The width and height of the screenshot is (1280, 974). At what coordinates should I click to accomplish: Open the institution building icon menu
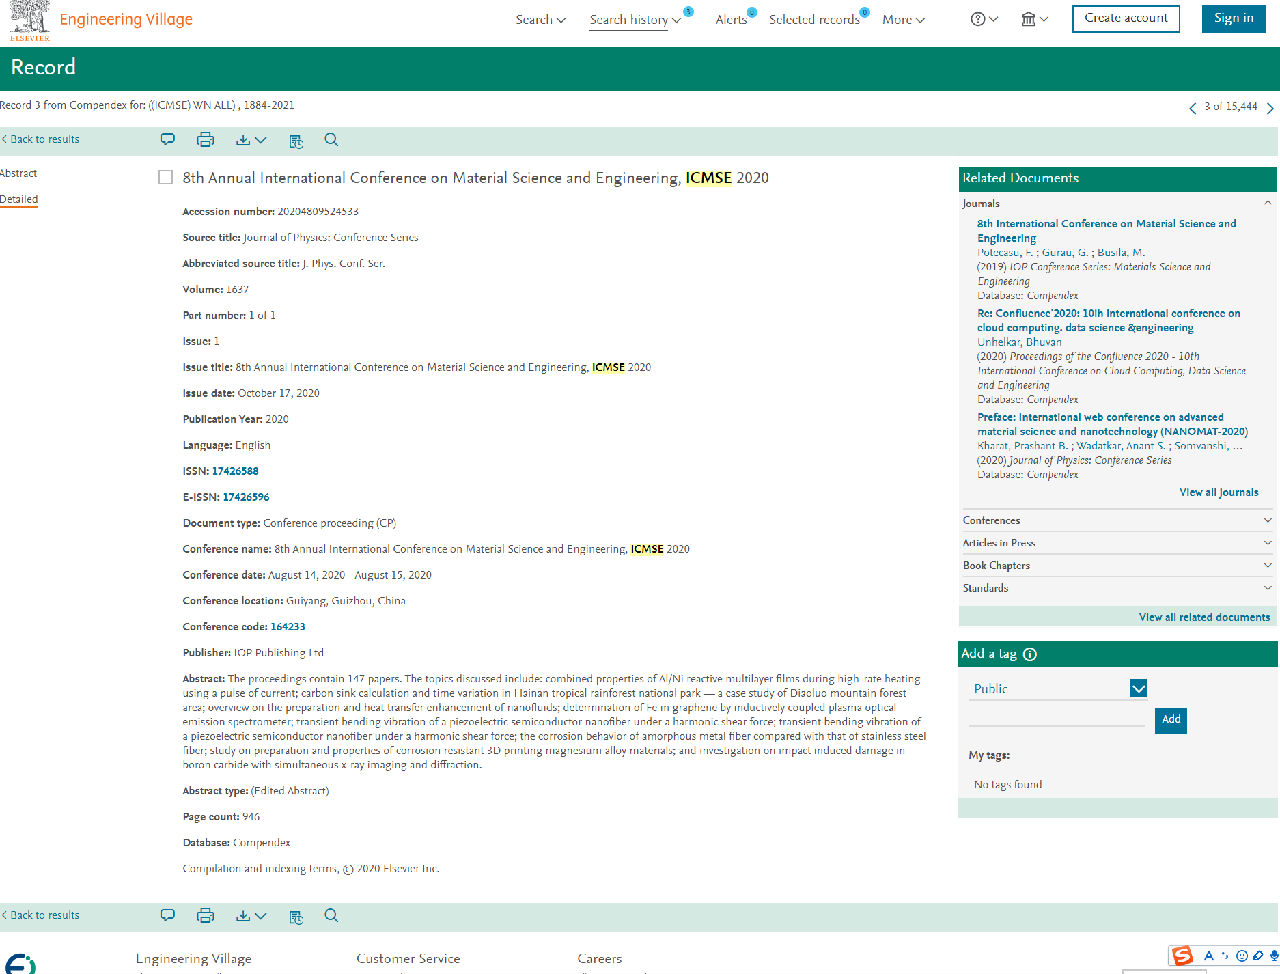point(1034,19)
